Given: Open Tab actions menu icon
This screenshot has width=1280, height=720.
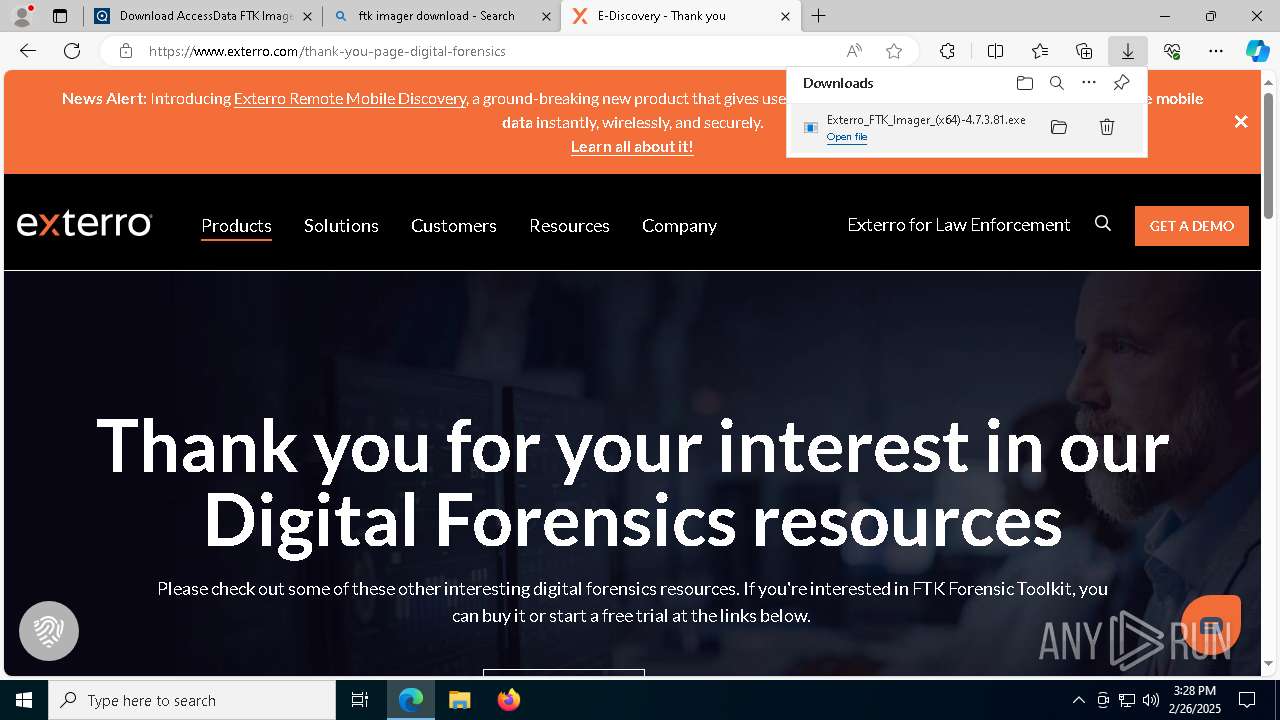Looking at the screenshot, I should tap(60, 16).
